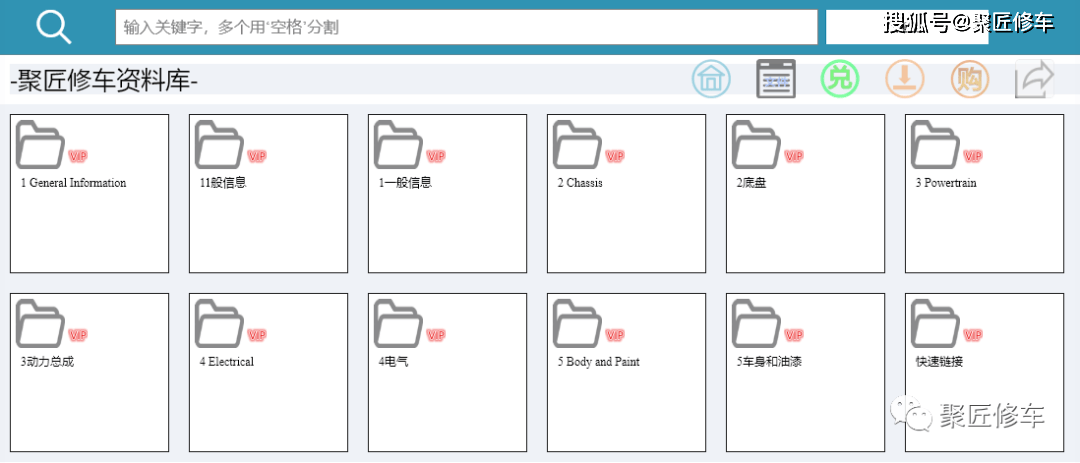Open folder icon of 11般信息

219,145
